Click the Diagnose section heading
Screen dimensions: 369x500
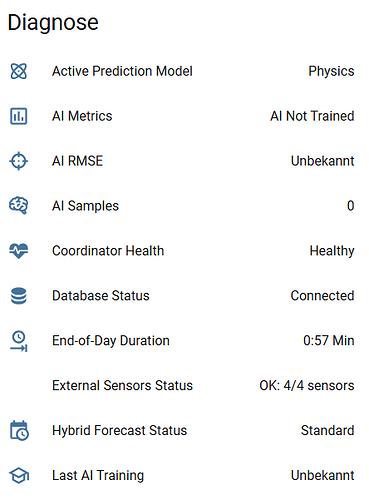click(53, 23)
